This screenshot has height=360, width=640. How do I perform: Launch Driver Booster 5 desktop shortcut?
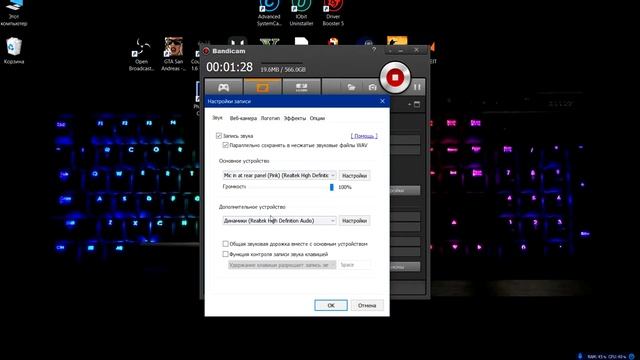(x=333, y=13)
